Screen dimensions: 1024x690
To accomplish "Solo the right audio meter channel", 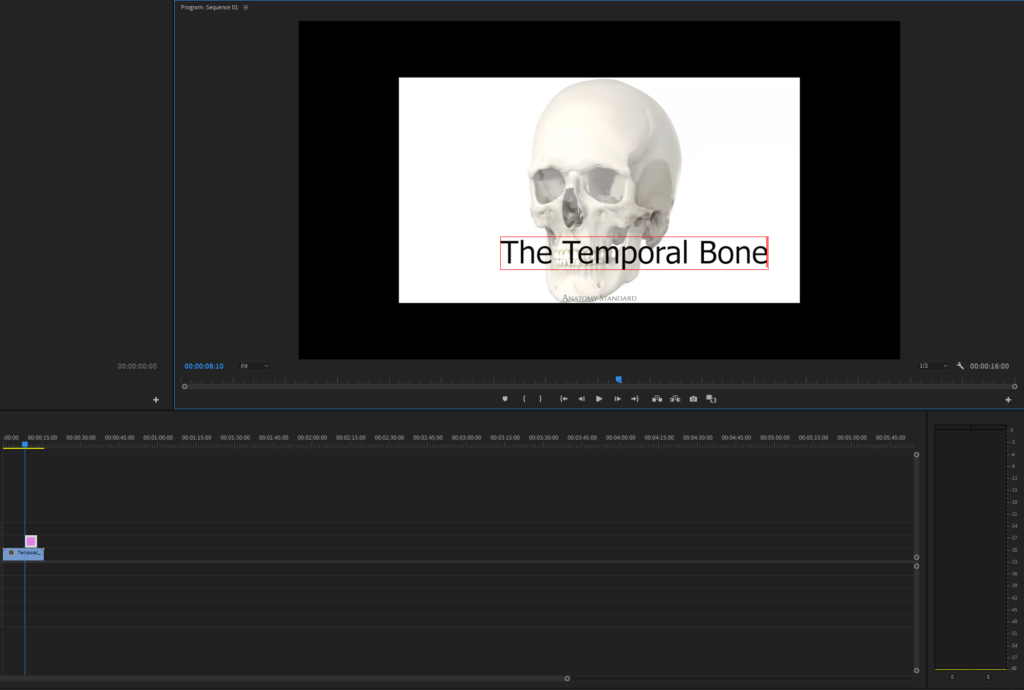I will [x=988, y=677].
